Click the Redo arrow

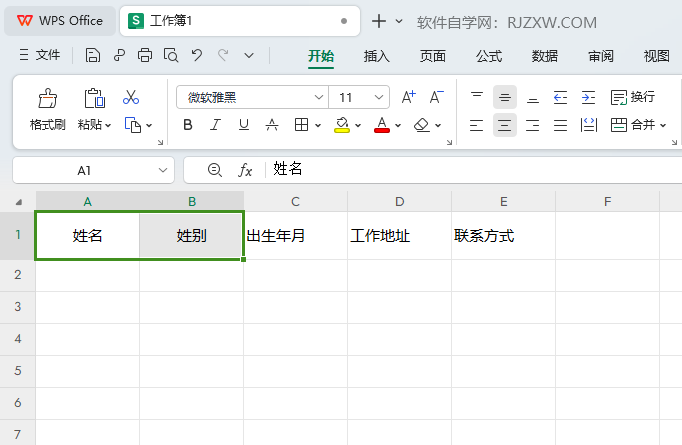coord(223,56)
